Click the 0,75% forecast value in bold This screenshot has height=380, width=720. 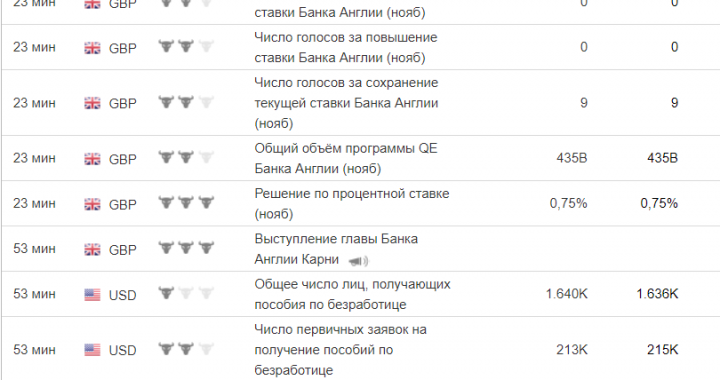coord(659,203)
